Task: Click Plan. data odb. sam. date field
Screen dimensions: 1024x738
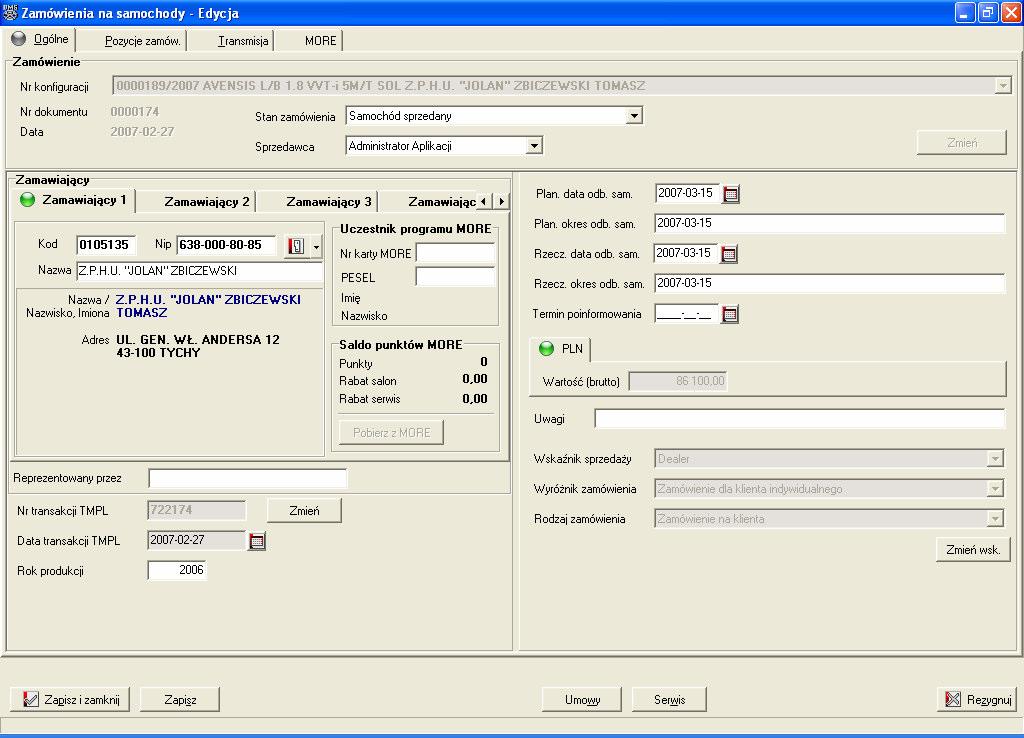Action: (687, 193)
